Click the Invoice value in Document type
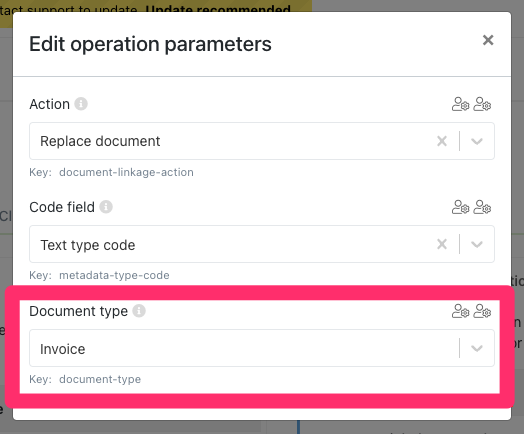 point(63,349)
